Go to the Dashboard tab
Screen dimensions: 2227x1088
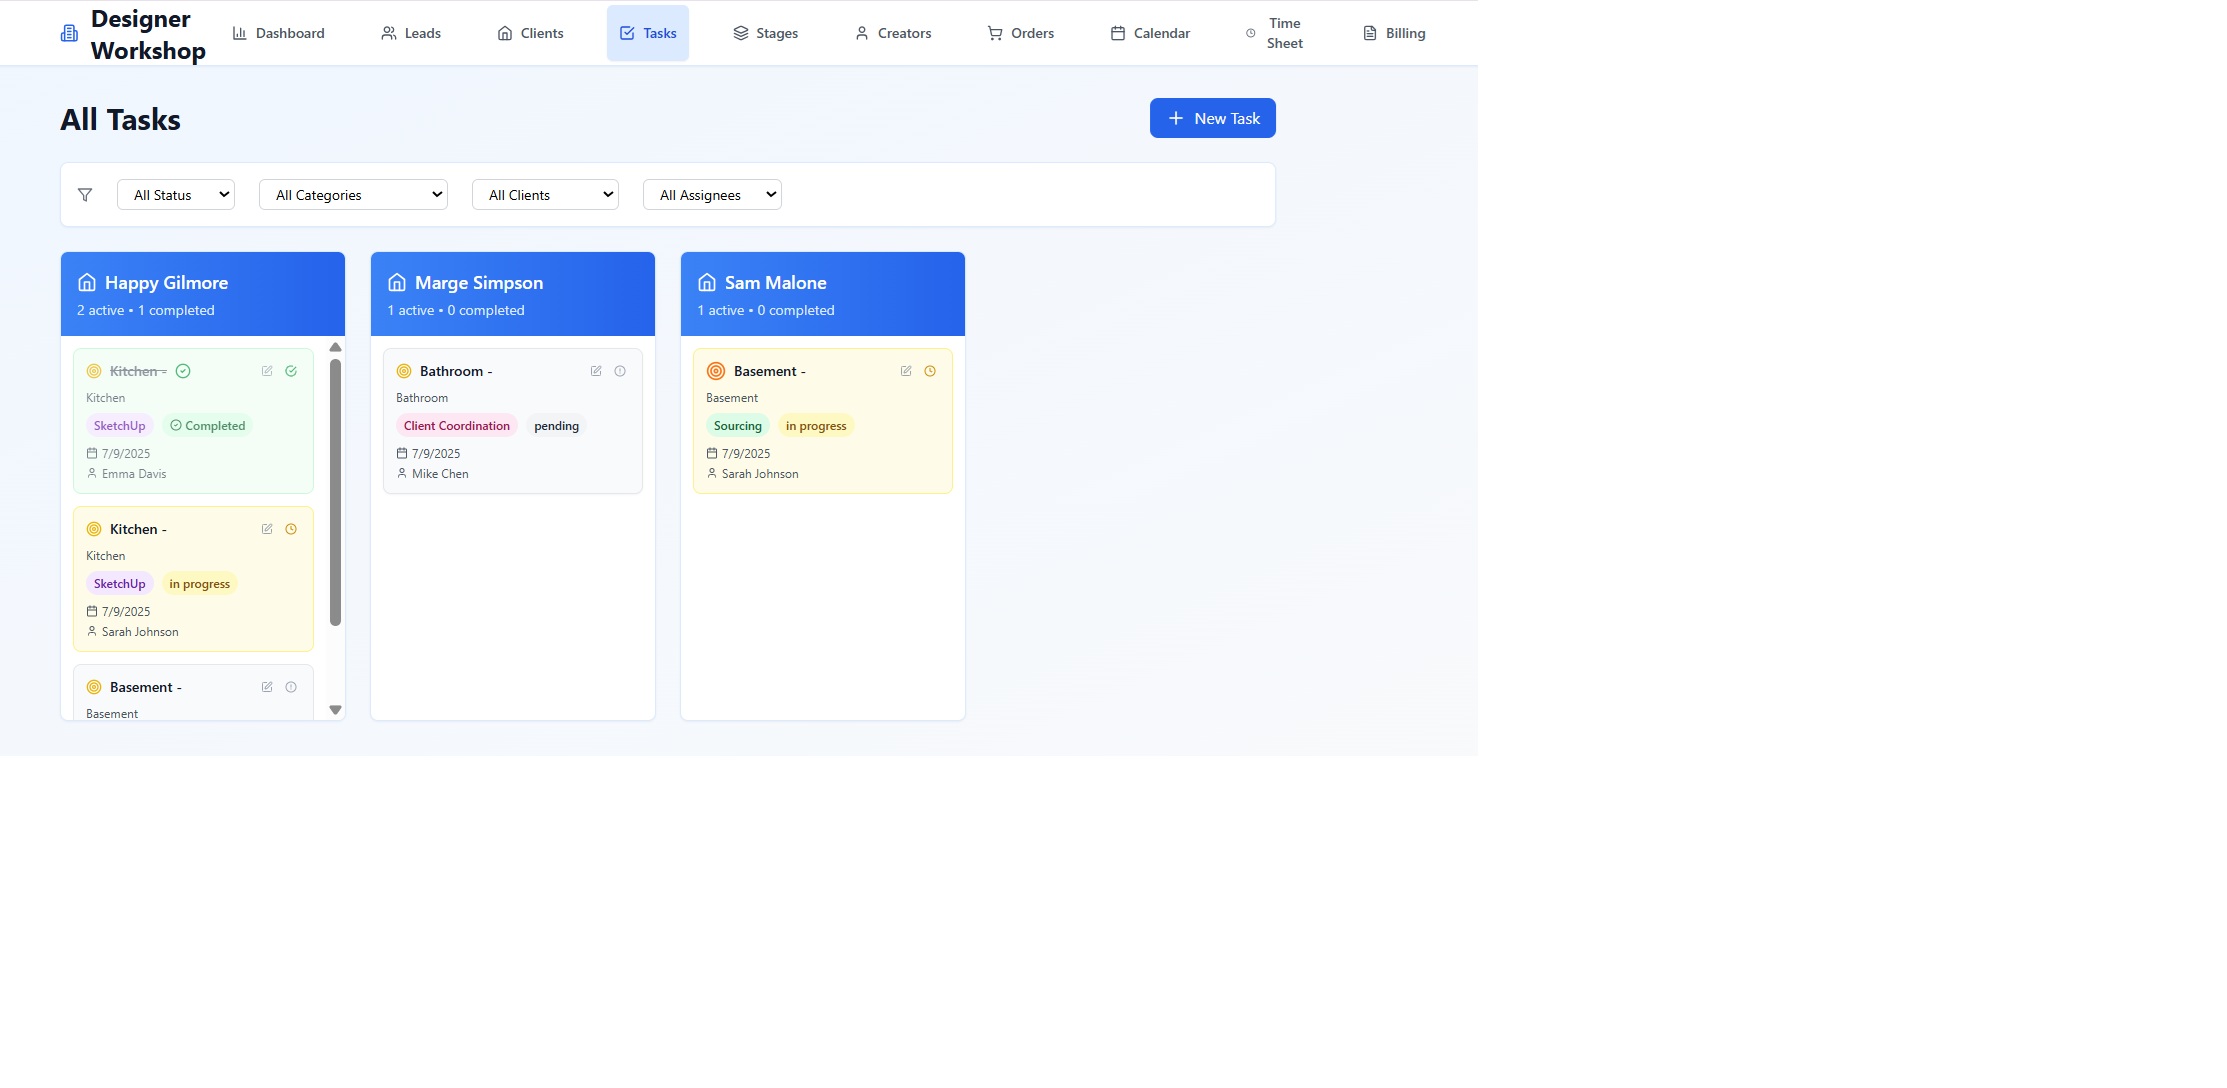pyautogui.click(x=279, y=33)
